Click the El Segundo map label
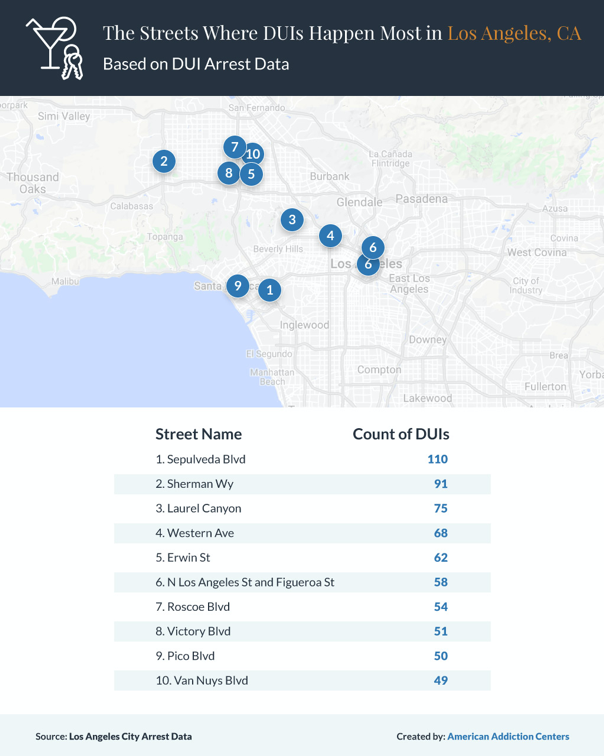 click(269, 354)
